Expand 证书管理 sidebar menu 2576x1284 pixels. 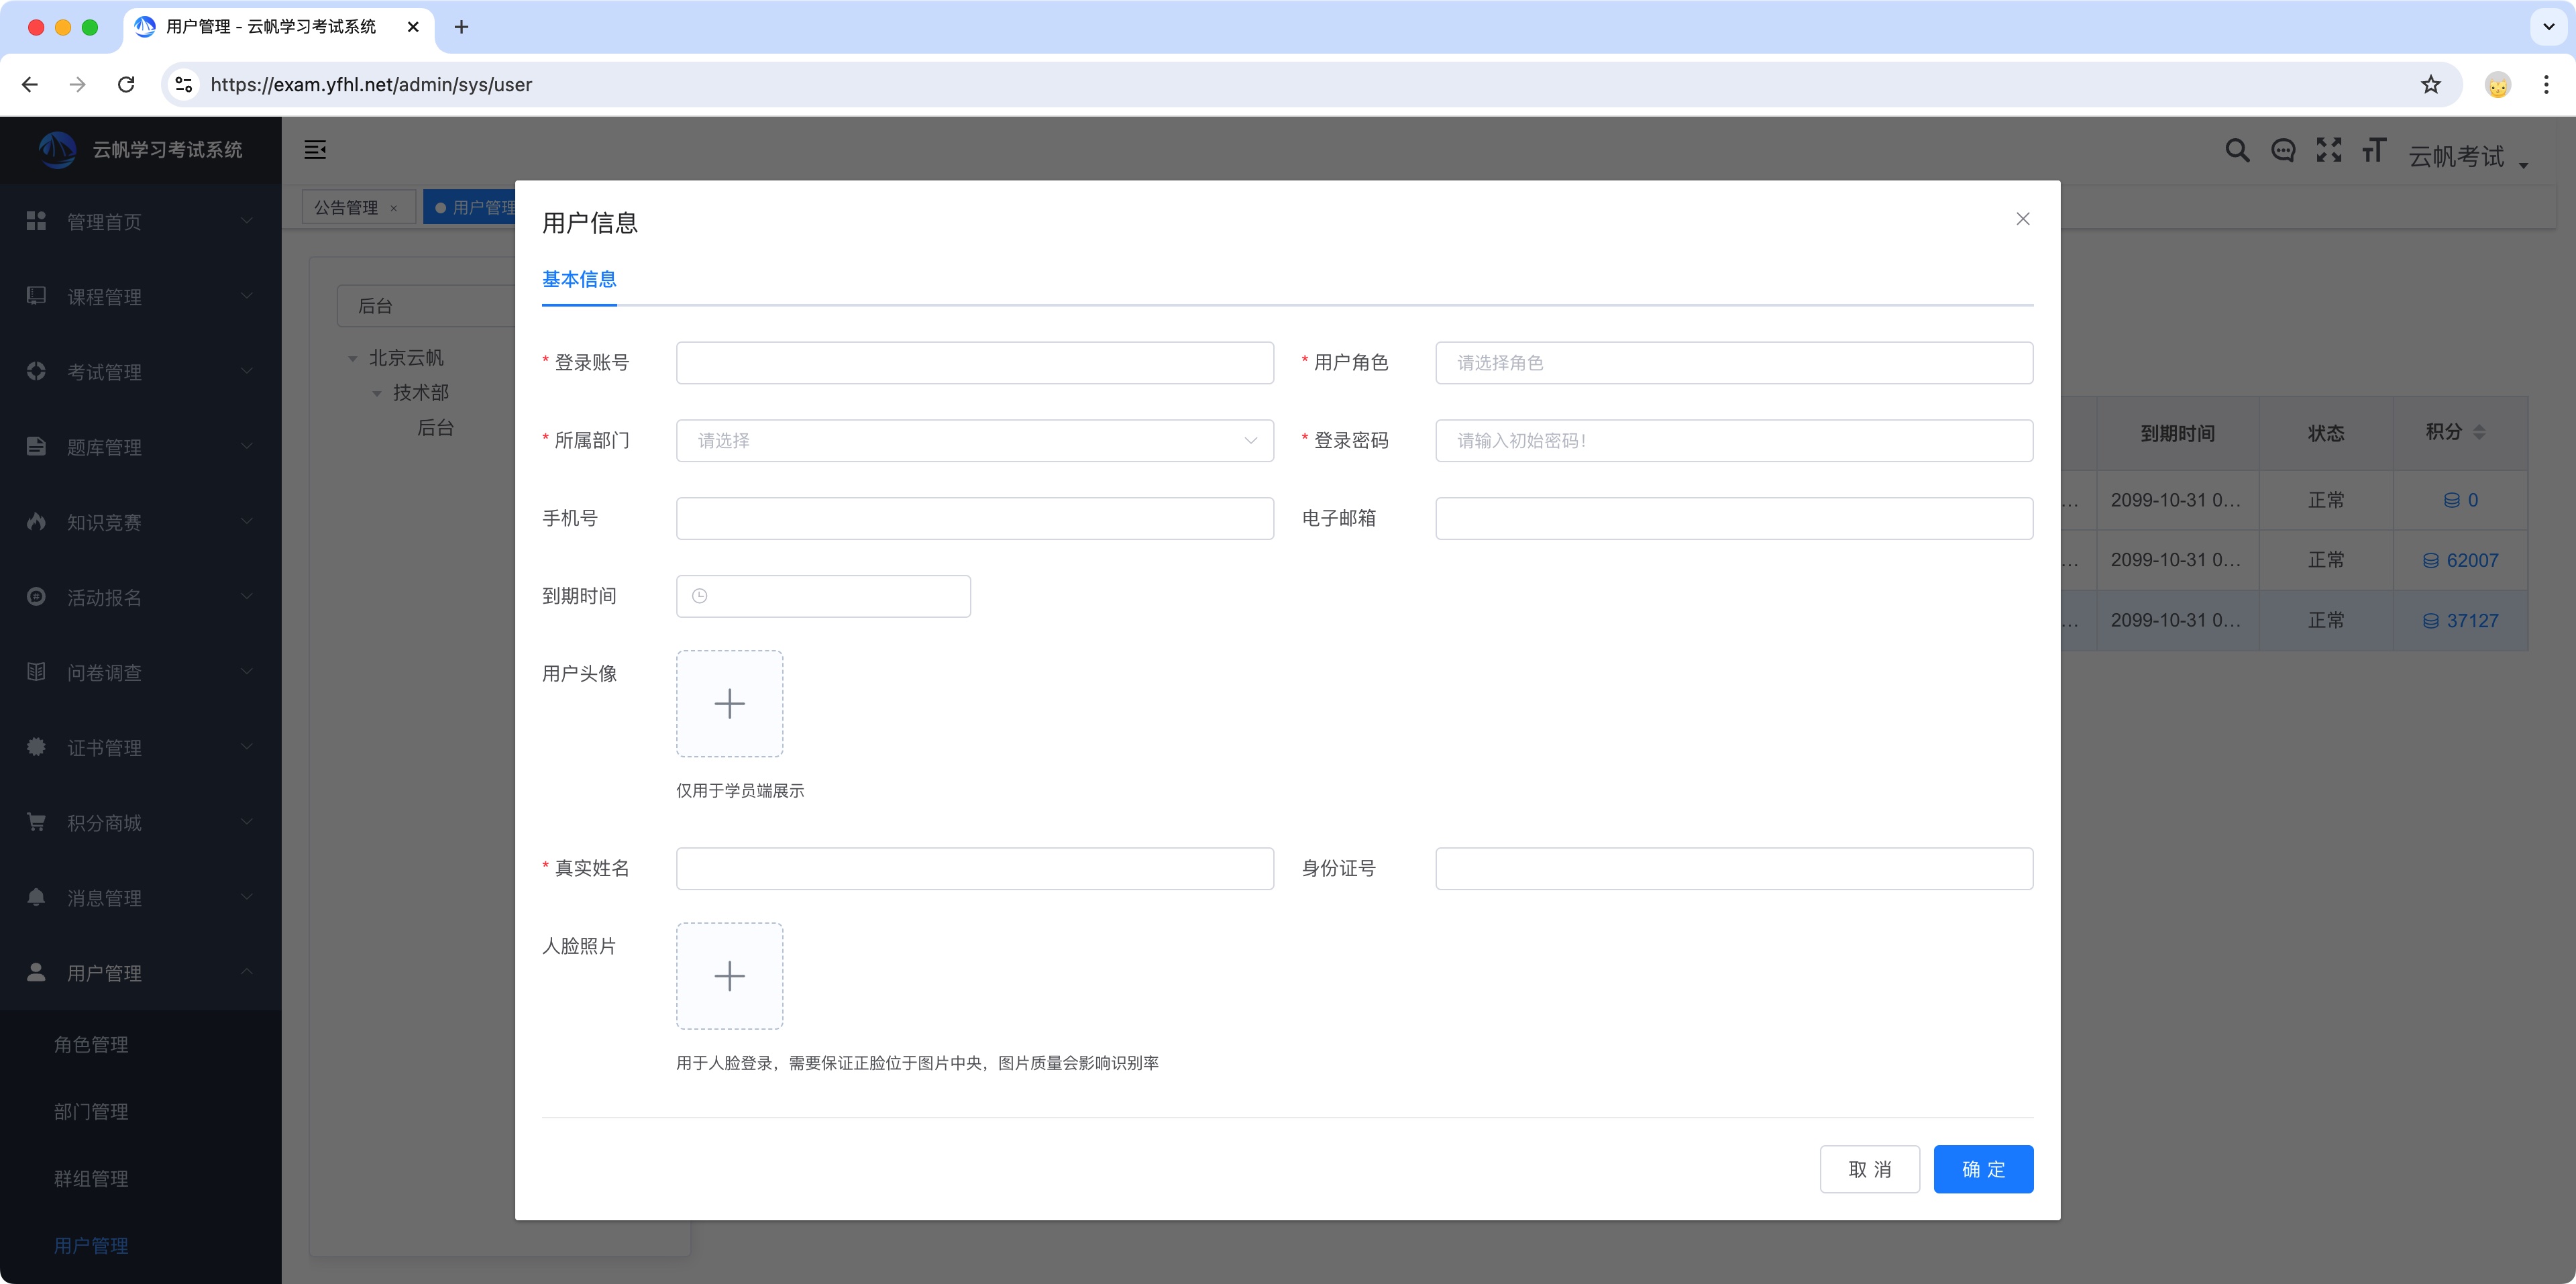(x=140, y=747)
